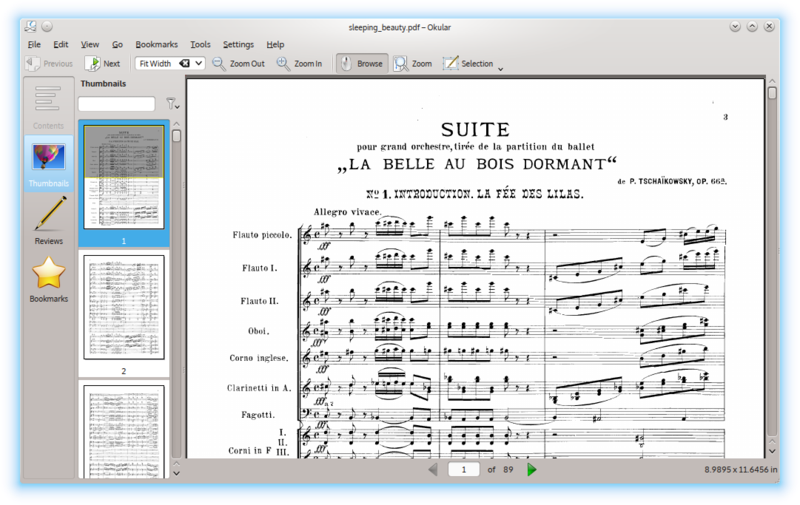Open the Go menu
The height and width of the screenshot is (505, 800).
(117, 44)
